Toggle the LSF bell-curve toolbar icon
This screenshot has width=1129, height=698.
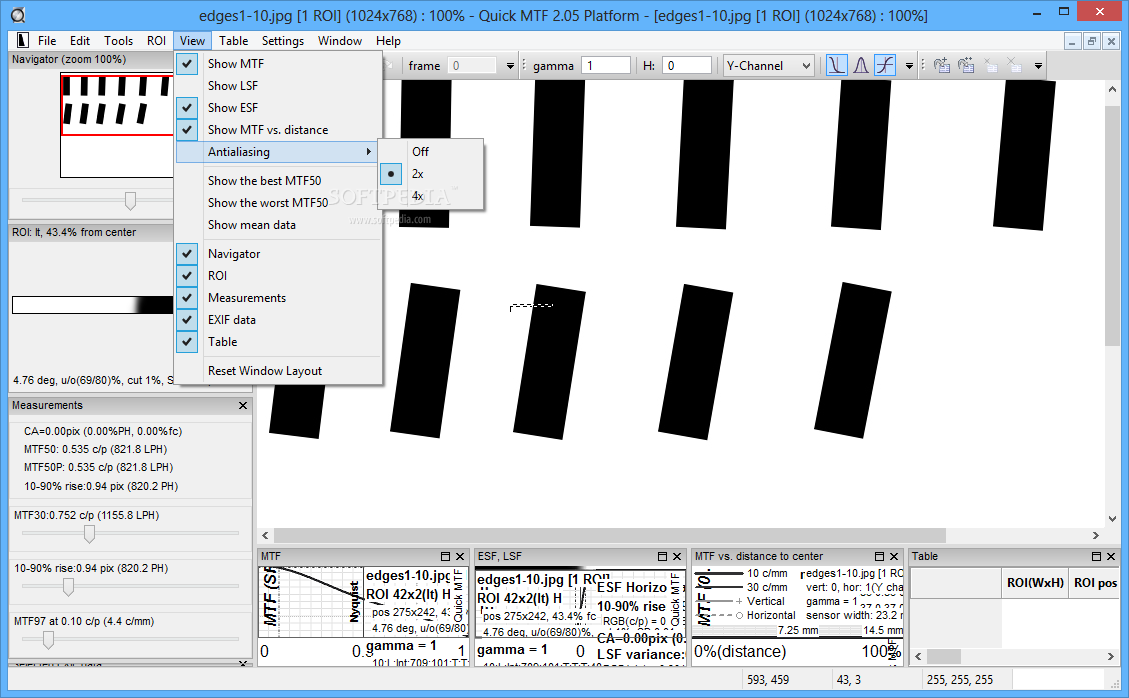click(x=860, y=66)
